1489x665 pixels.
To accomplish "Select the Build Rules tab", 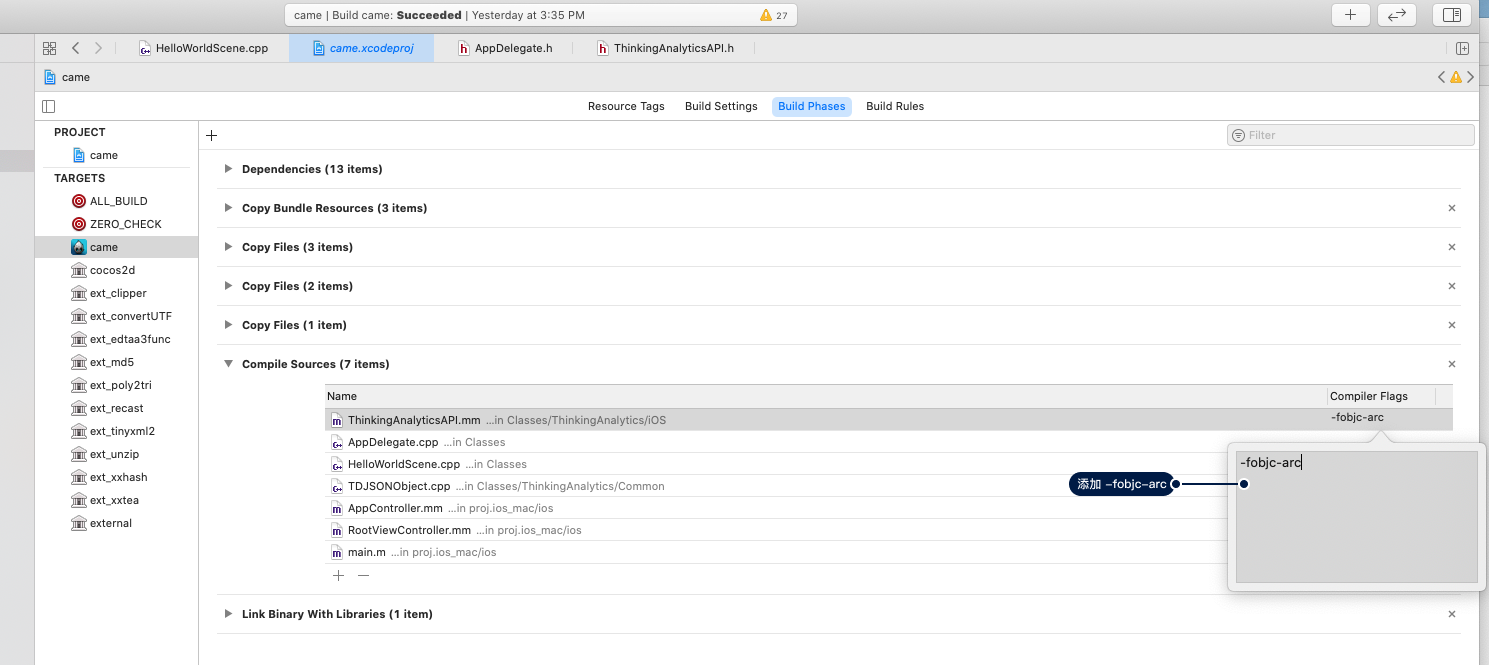I will (x=894, y=106).
